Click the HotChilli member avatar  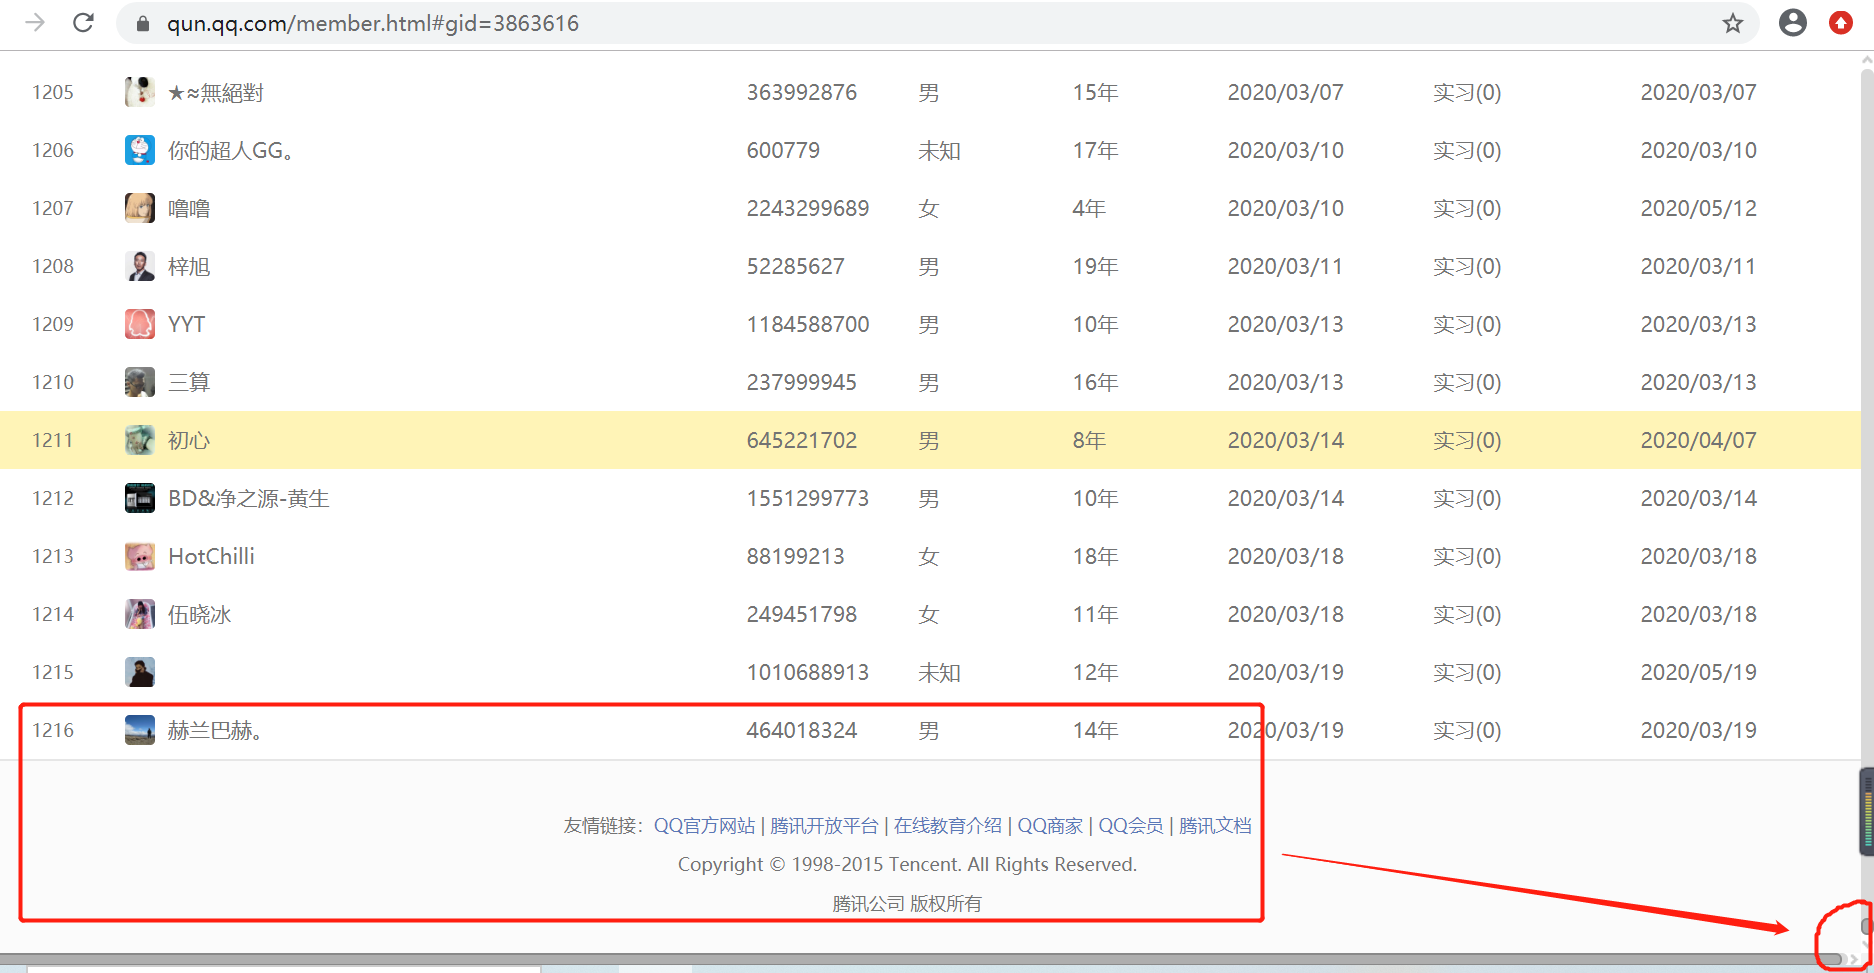(139, 556)
